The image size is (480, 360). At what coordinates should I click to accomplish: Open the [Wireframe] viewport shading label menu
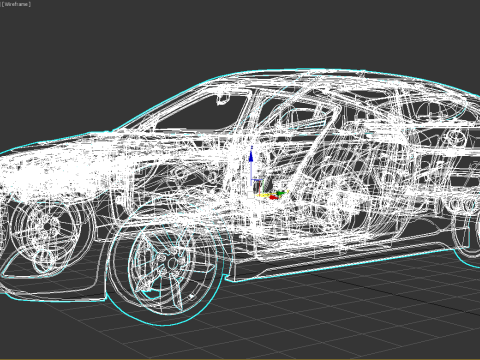click(x=16, y=4)
